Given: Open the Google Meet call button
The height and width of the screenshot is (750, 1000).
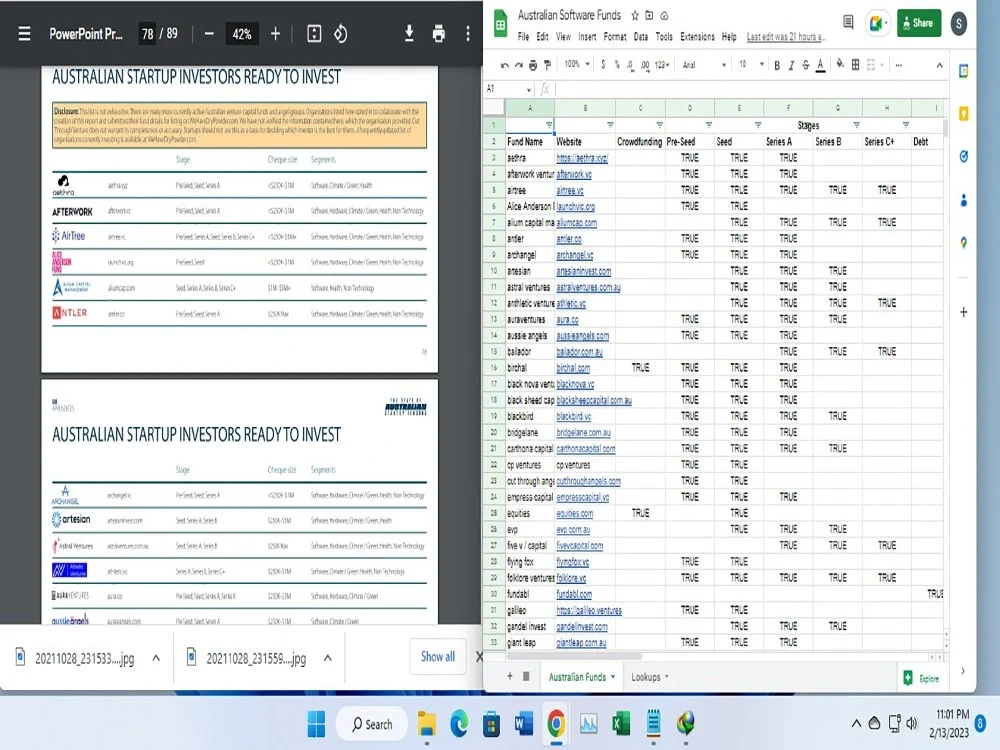Looking at the screenshot, I should tap(878, 23).
